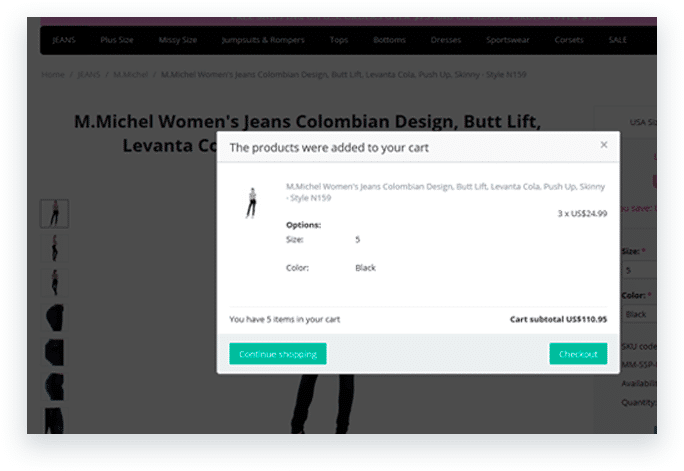Select the second product thumbnail on left
Image resolution: width=684 pixels, height=471 pixels.
[55, 248]
